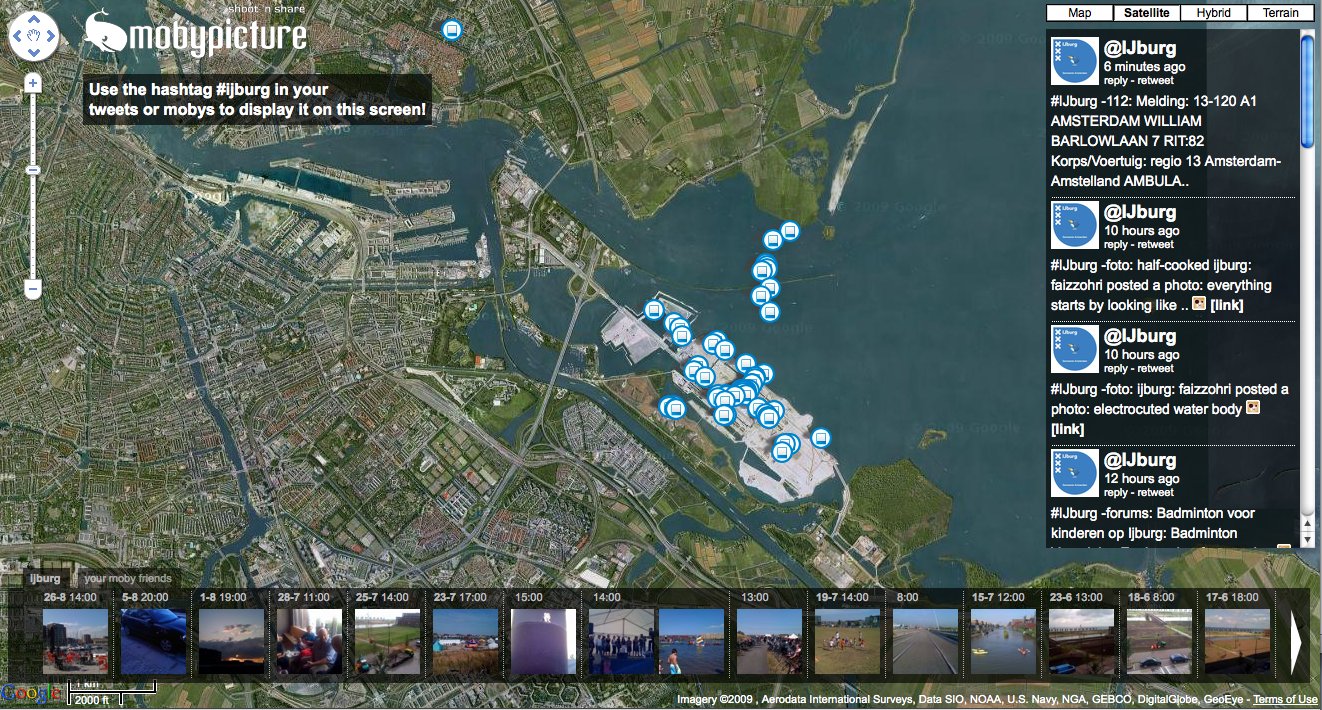
Task: Switch map view to Map mode
Action: tap(1079, 13)
